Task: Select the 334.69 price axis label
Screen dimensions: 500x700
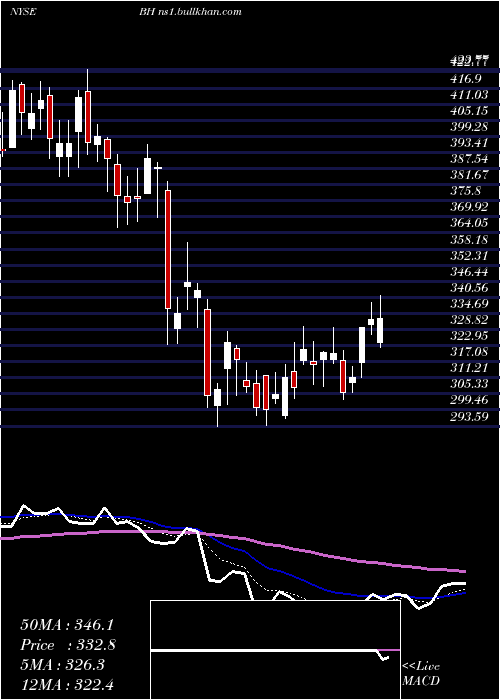Action: (x=470, y=304)
